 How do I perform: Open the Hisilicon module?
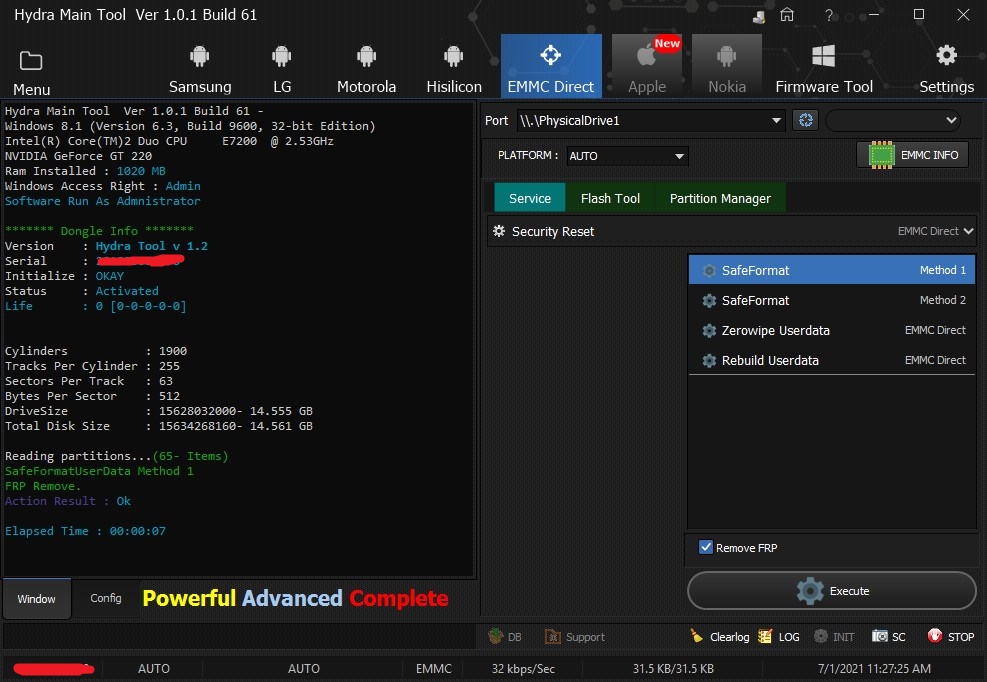point(453,68)
